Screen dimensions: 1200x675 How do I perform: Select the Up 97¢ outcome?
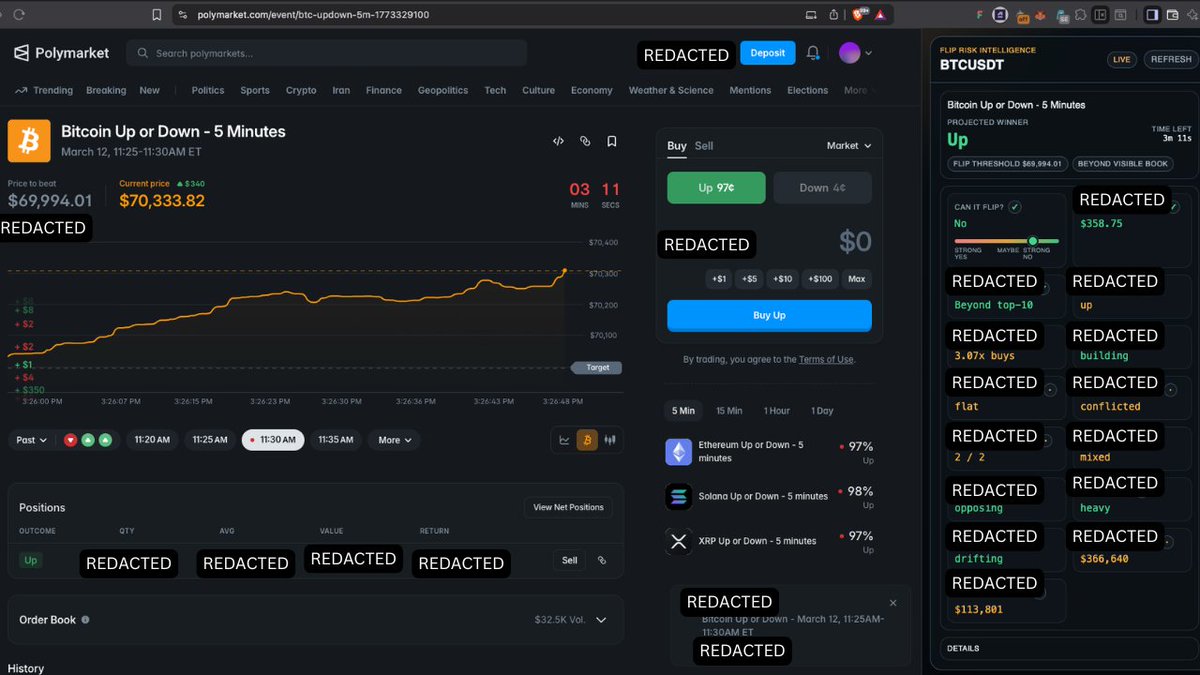click(716, 188)
